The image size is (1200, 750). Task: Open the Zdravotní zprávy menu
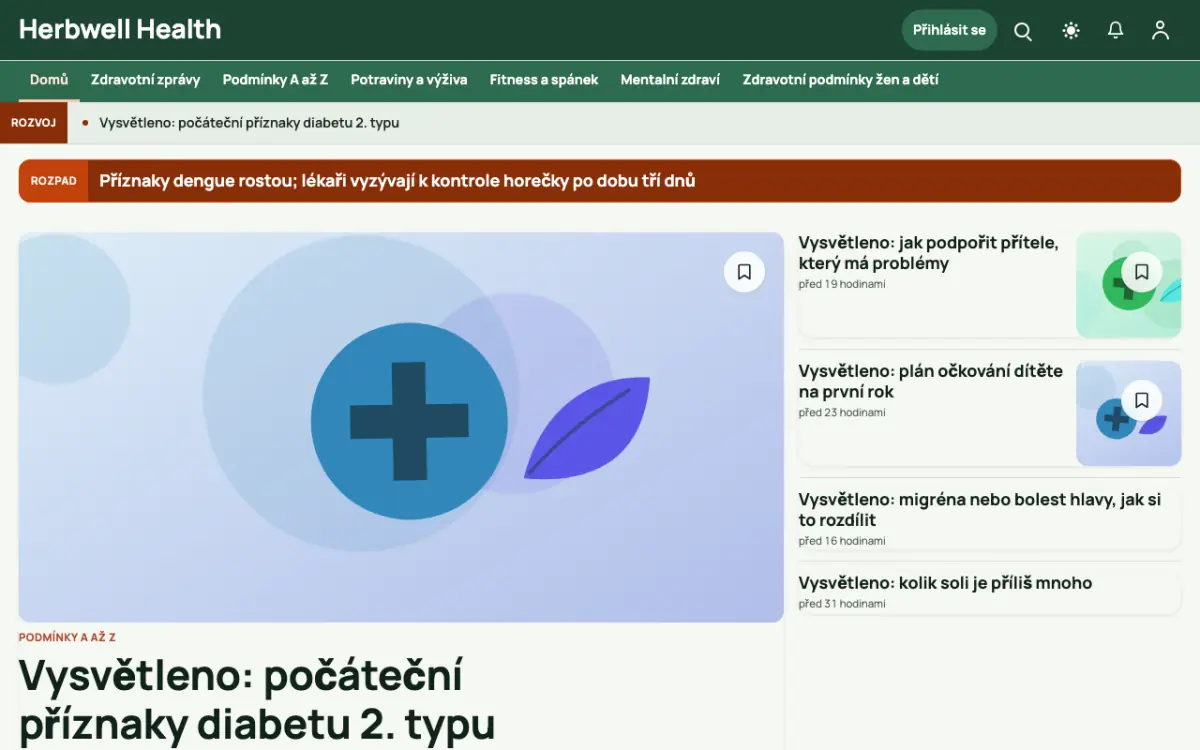(x=146, y=80)
